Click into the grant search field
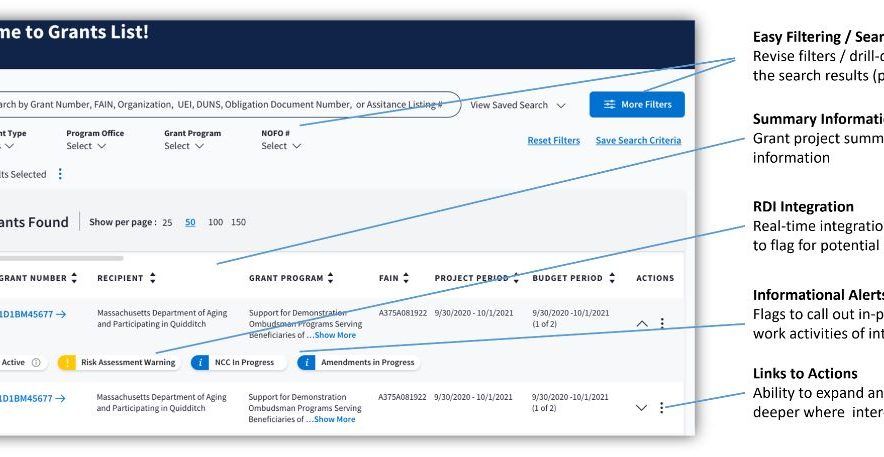Screen dimensions: 884x457 pyautogui.click(x=220, y=105)
